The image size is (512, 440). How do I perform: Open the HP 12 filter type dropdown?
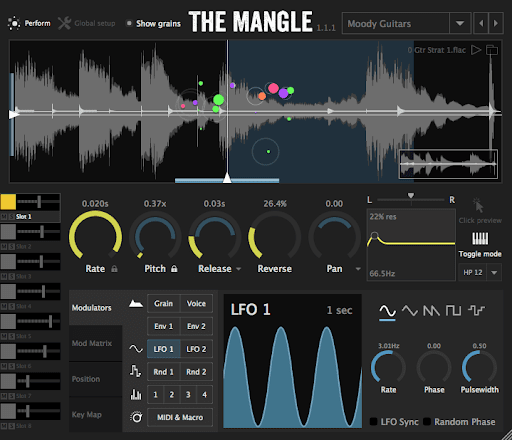pos(494,273)
